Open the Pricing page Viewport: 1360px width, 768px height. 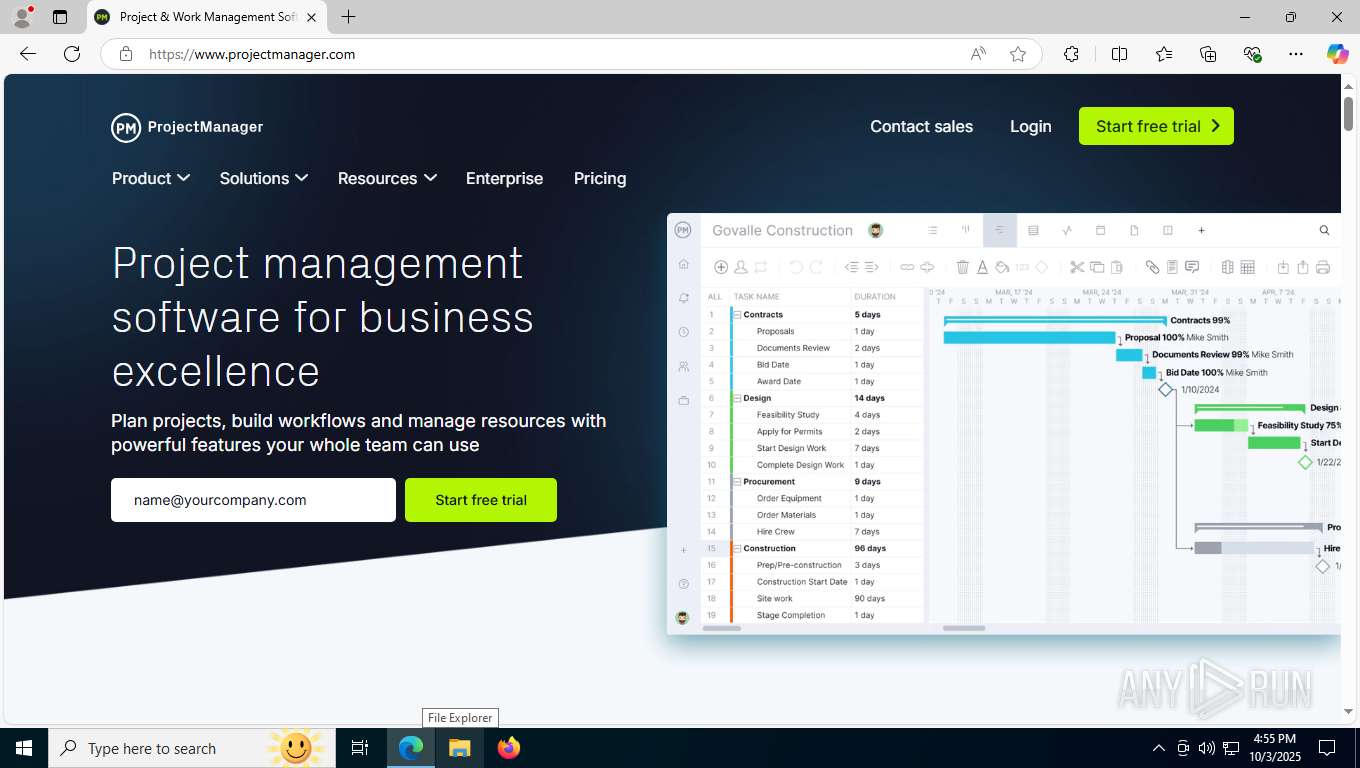[600, 178]
